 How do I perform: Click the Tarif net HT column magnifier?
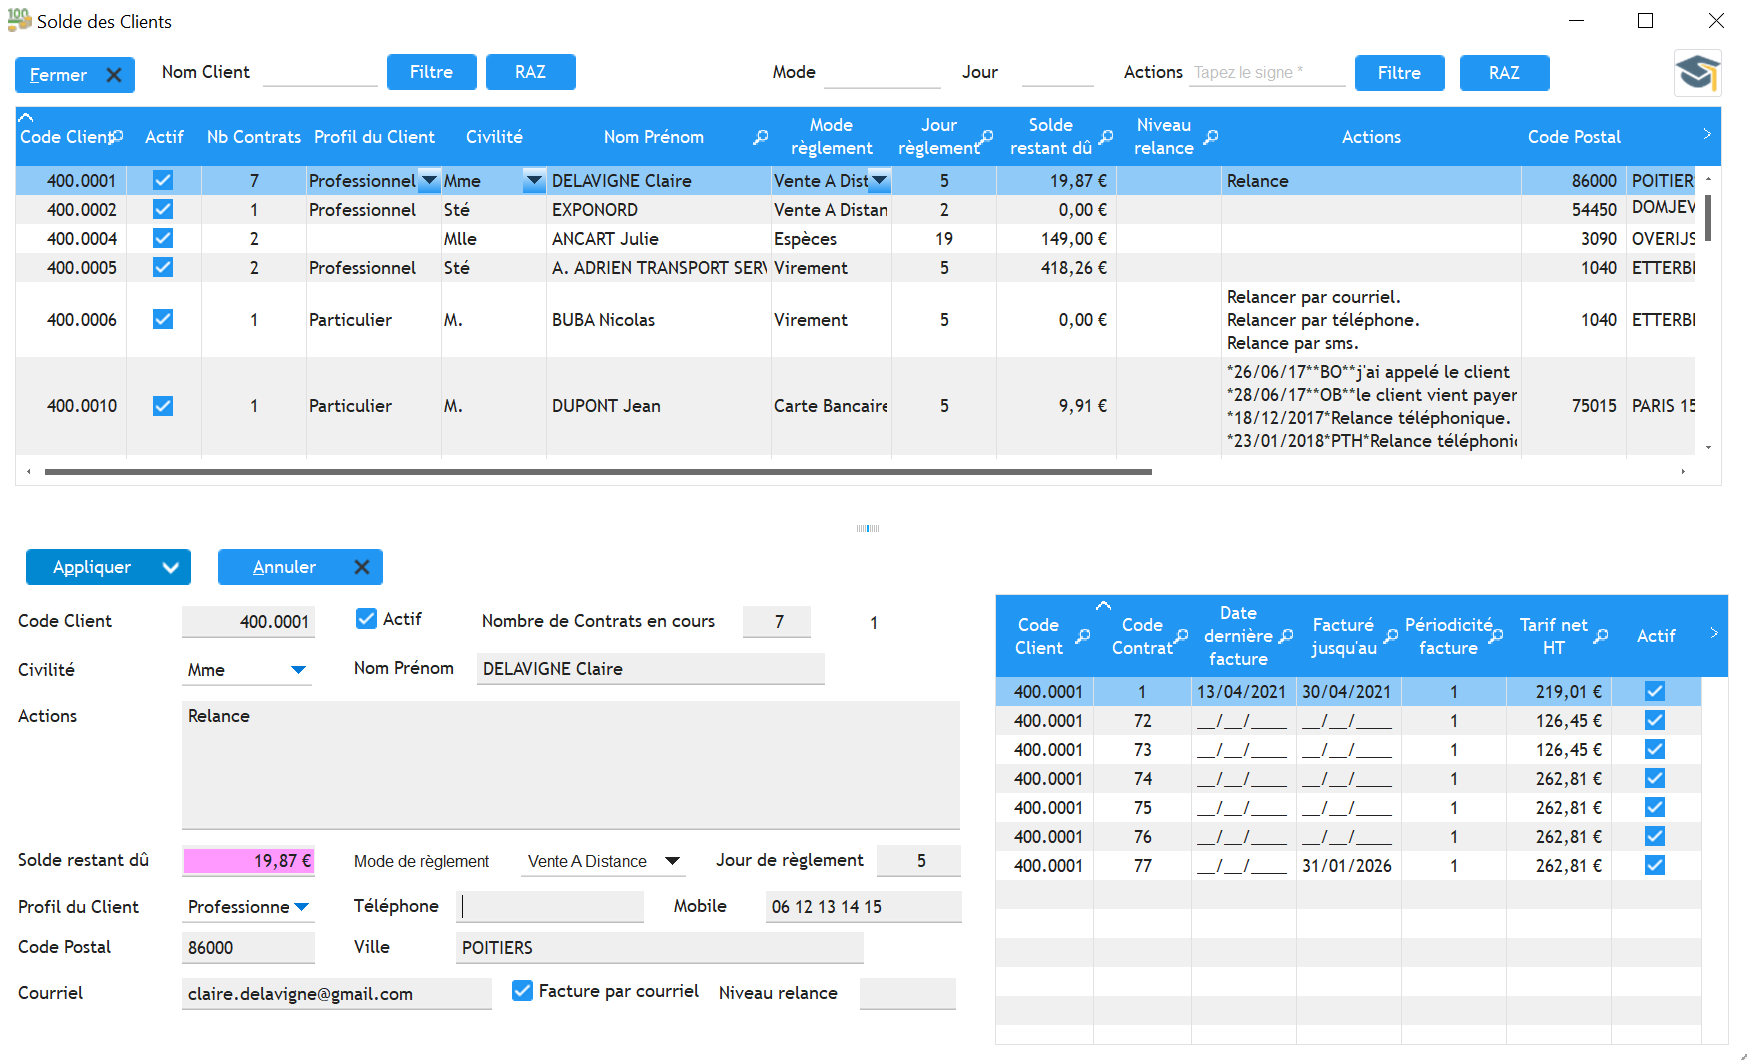tap(1601, 636)
